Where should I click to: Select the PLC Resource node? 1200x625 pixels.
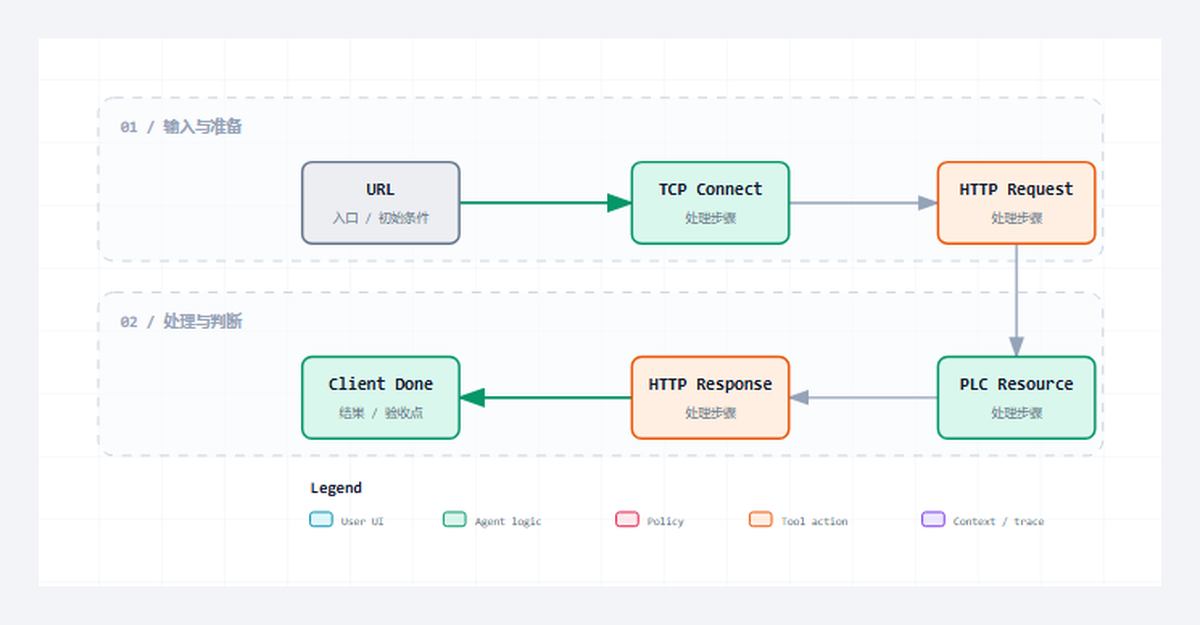(1016, 398)
